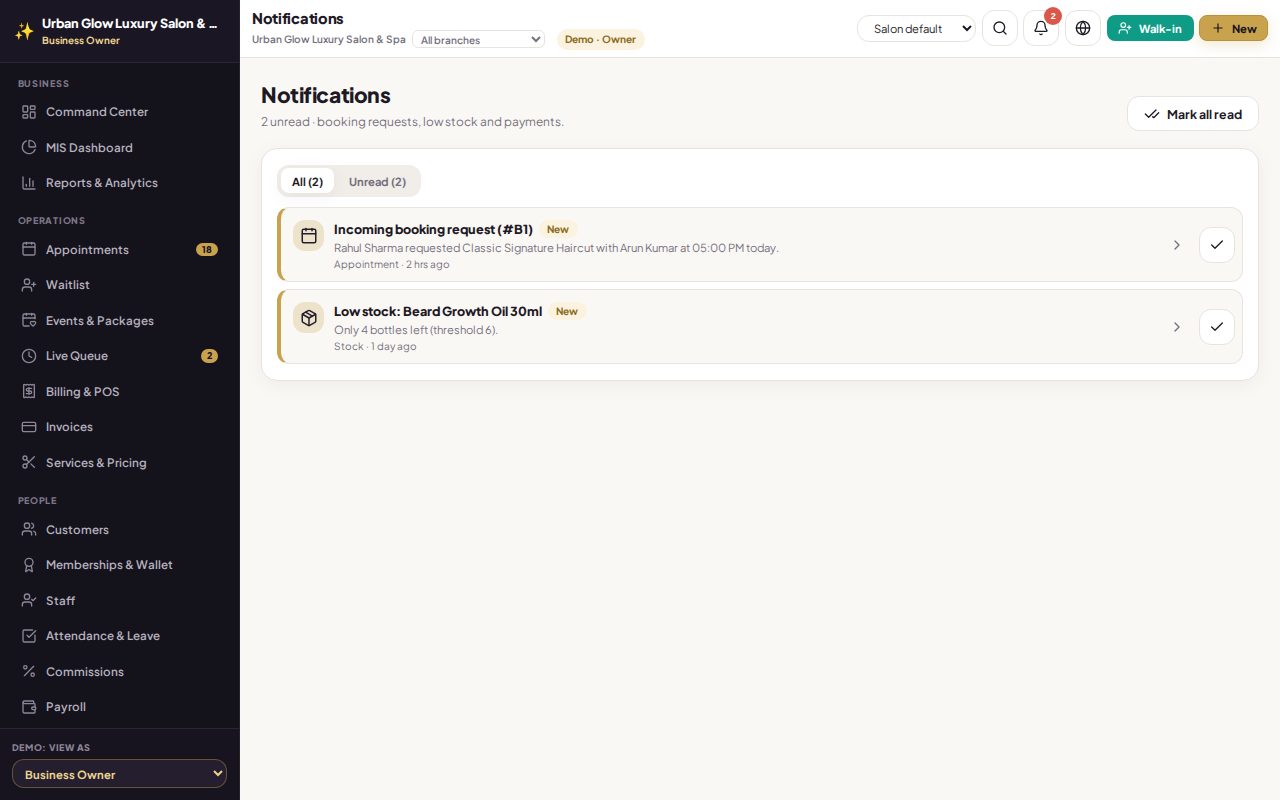Screen dimensions: 1280x800
Task: Open the Incoming booking request (#B1) title
Action: point(433,229)
